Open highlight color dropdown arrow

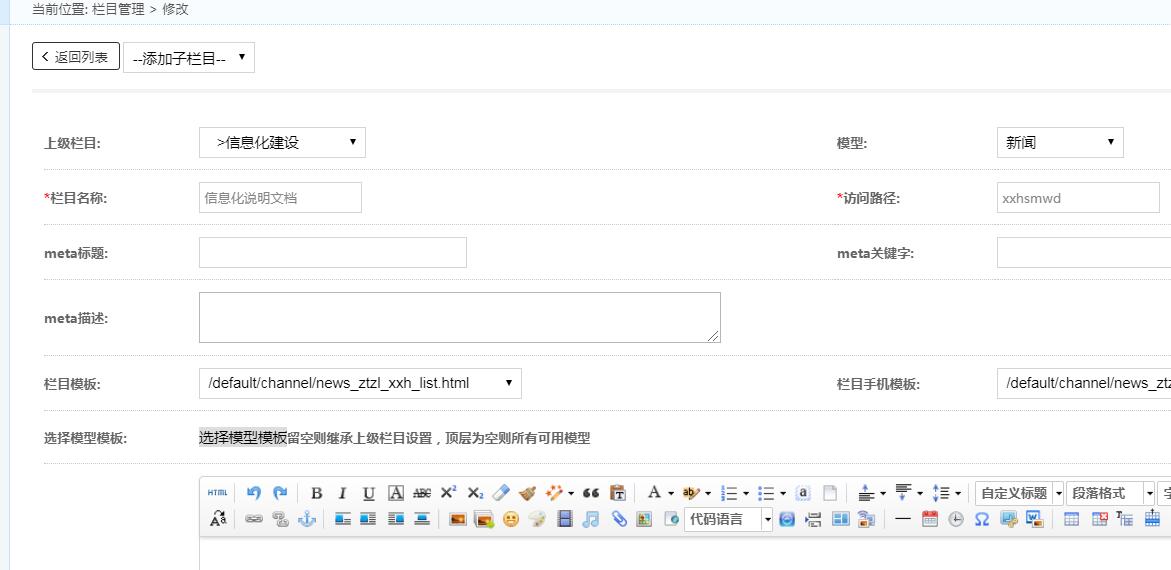[708, 494]
